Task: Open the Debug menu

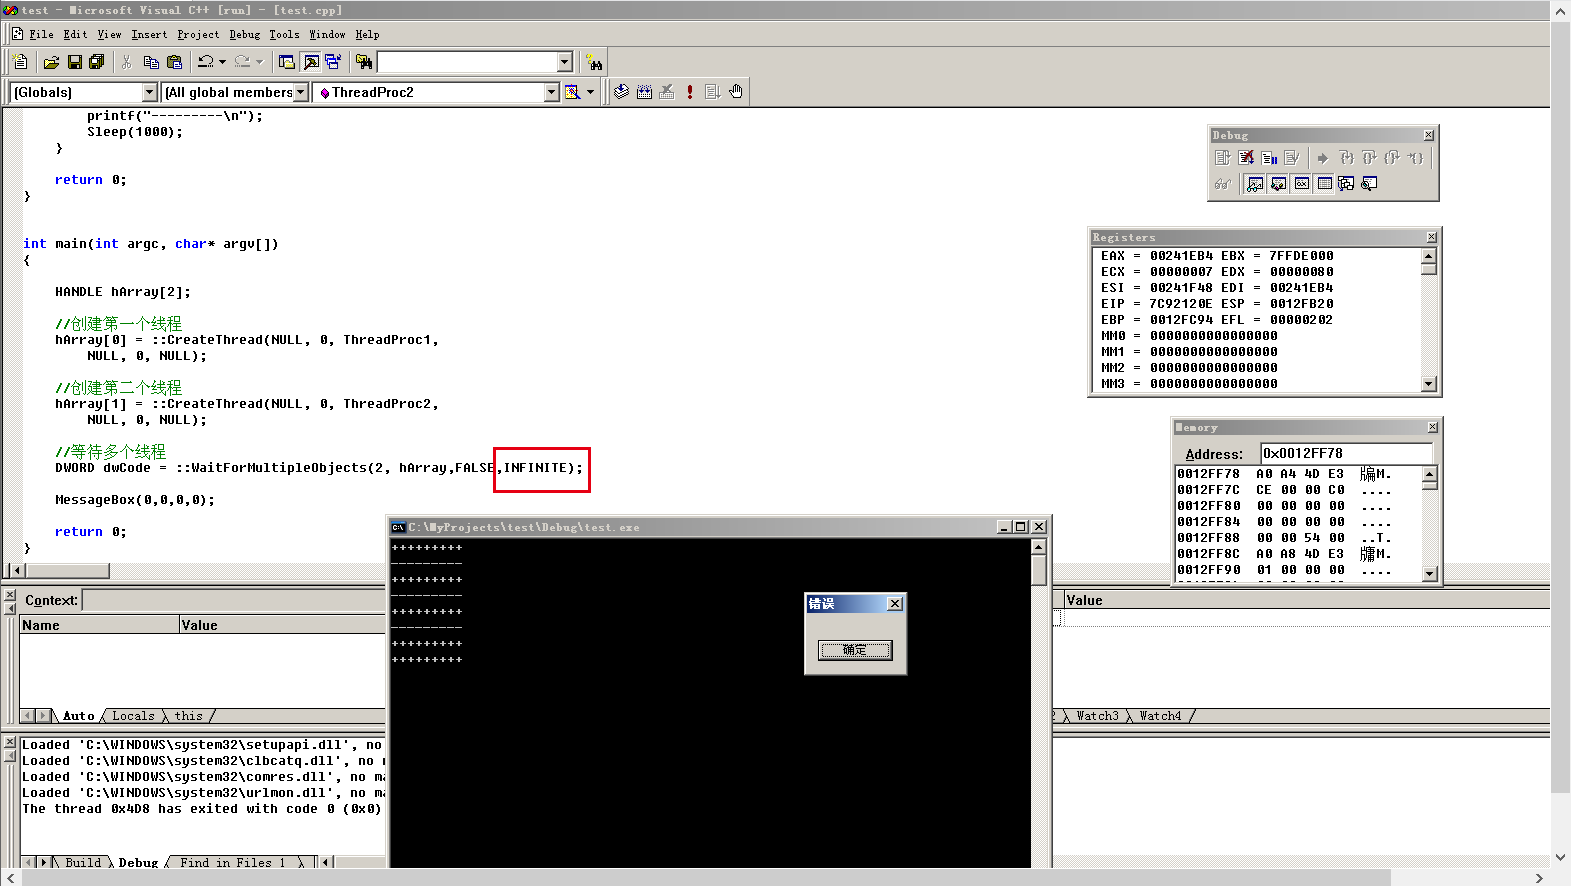Action: pyautogui.click(x=245, y=34)
